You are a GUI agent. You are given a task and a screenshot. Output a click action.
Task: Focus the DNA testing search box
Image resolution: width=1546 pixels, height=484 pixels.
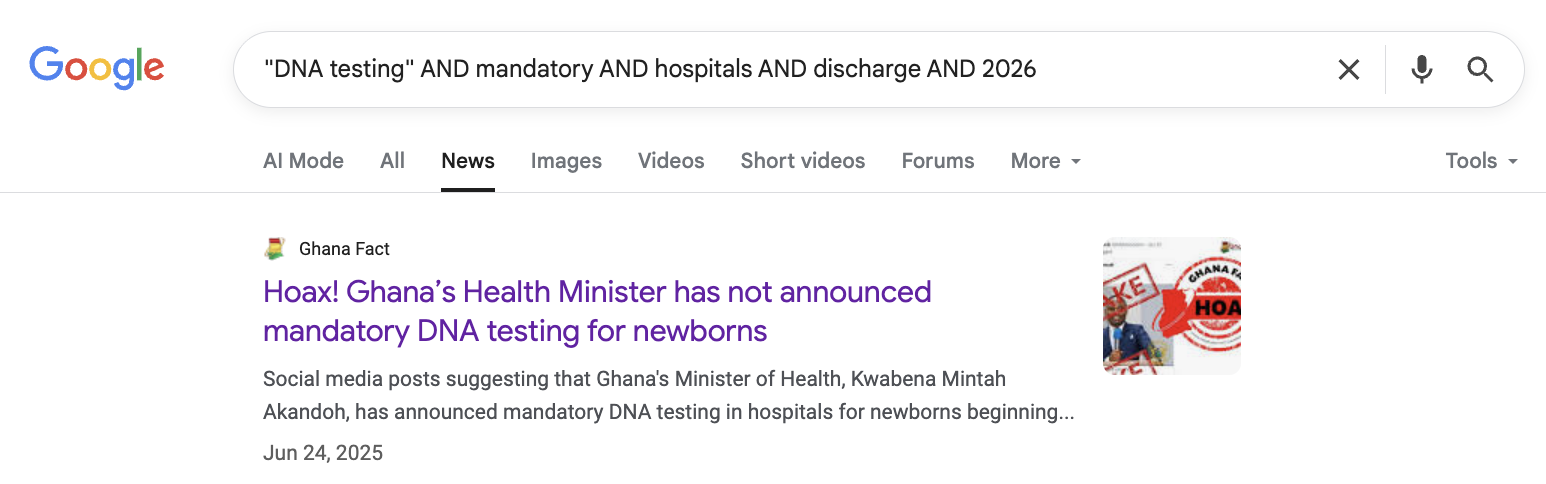click(x=780, y=69)
